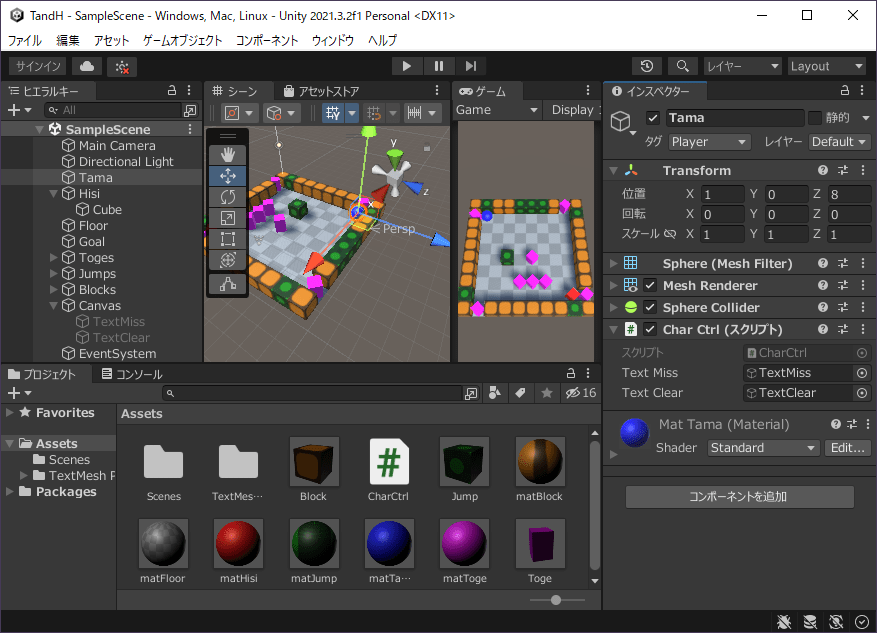Select the CharCtrl script asset
877x633 pixels.
(x=389, y=470)
